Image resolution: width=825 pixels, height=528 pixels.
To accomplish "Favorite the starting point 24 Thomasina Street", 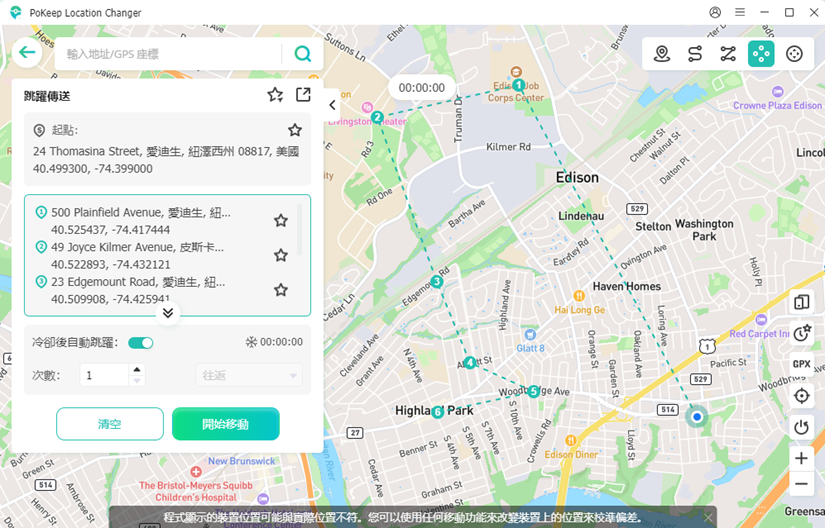I will (295, 130).
